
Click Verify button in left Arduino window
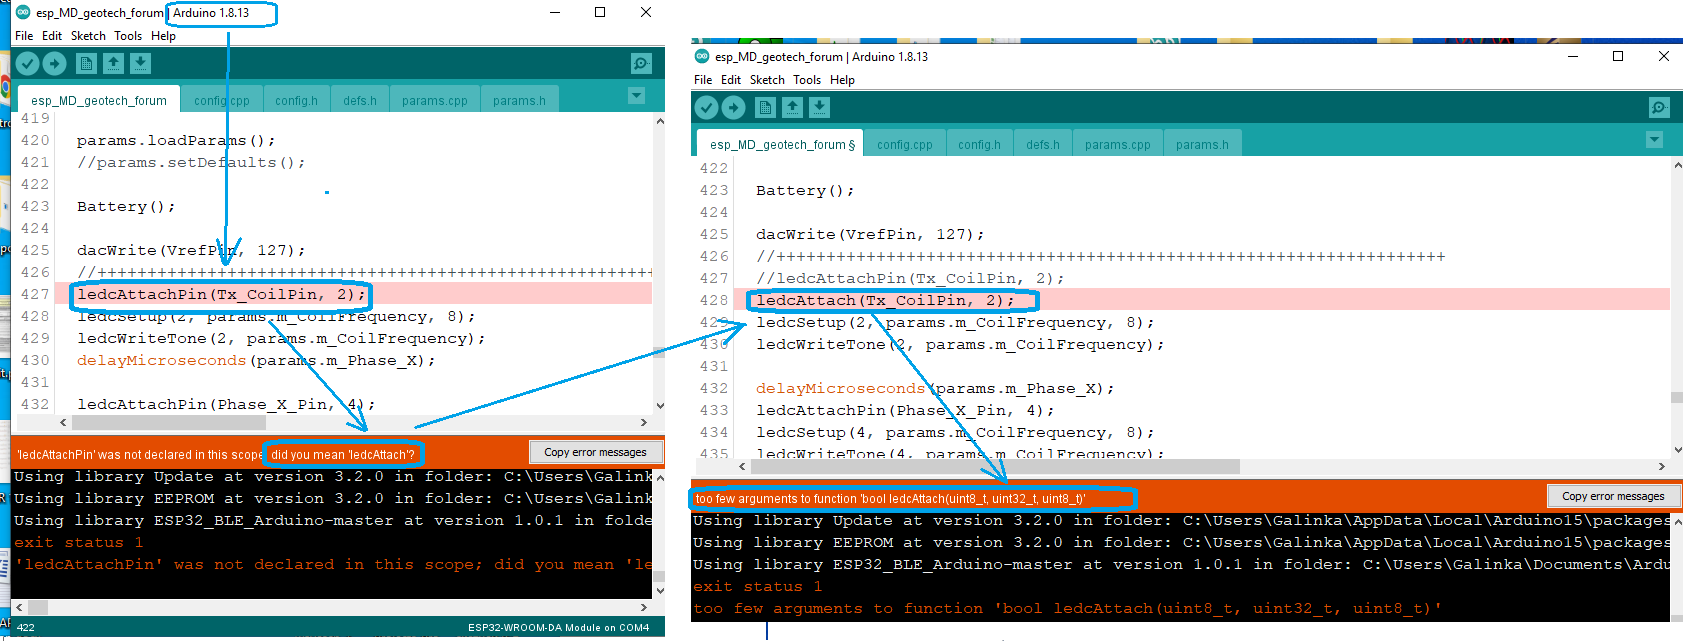27,64
